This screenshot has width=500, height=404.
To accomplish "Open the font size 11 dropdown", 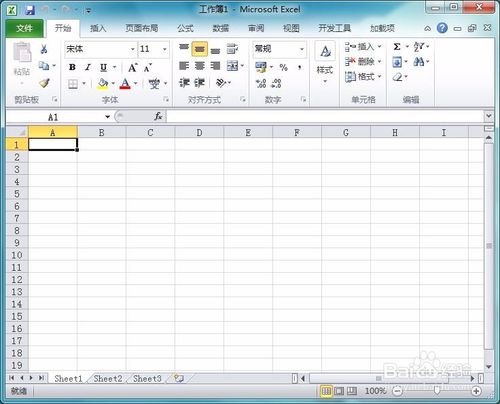I will point(165,49).
